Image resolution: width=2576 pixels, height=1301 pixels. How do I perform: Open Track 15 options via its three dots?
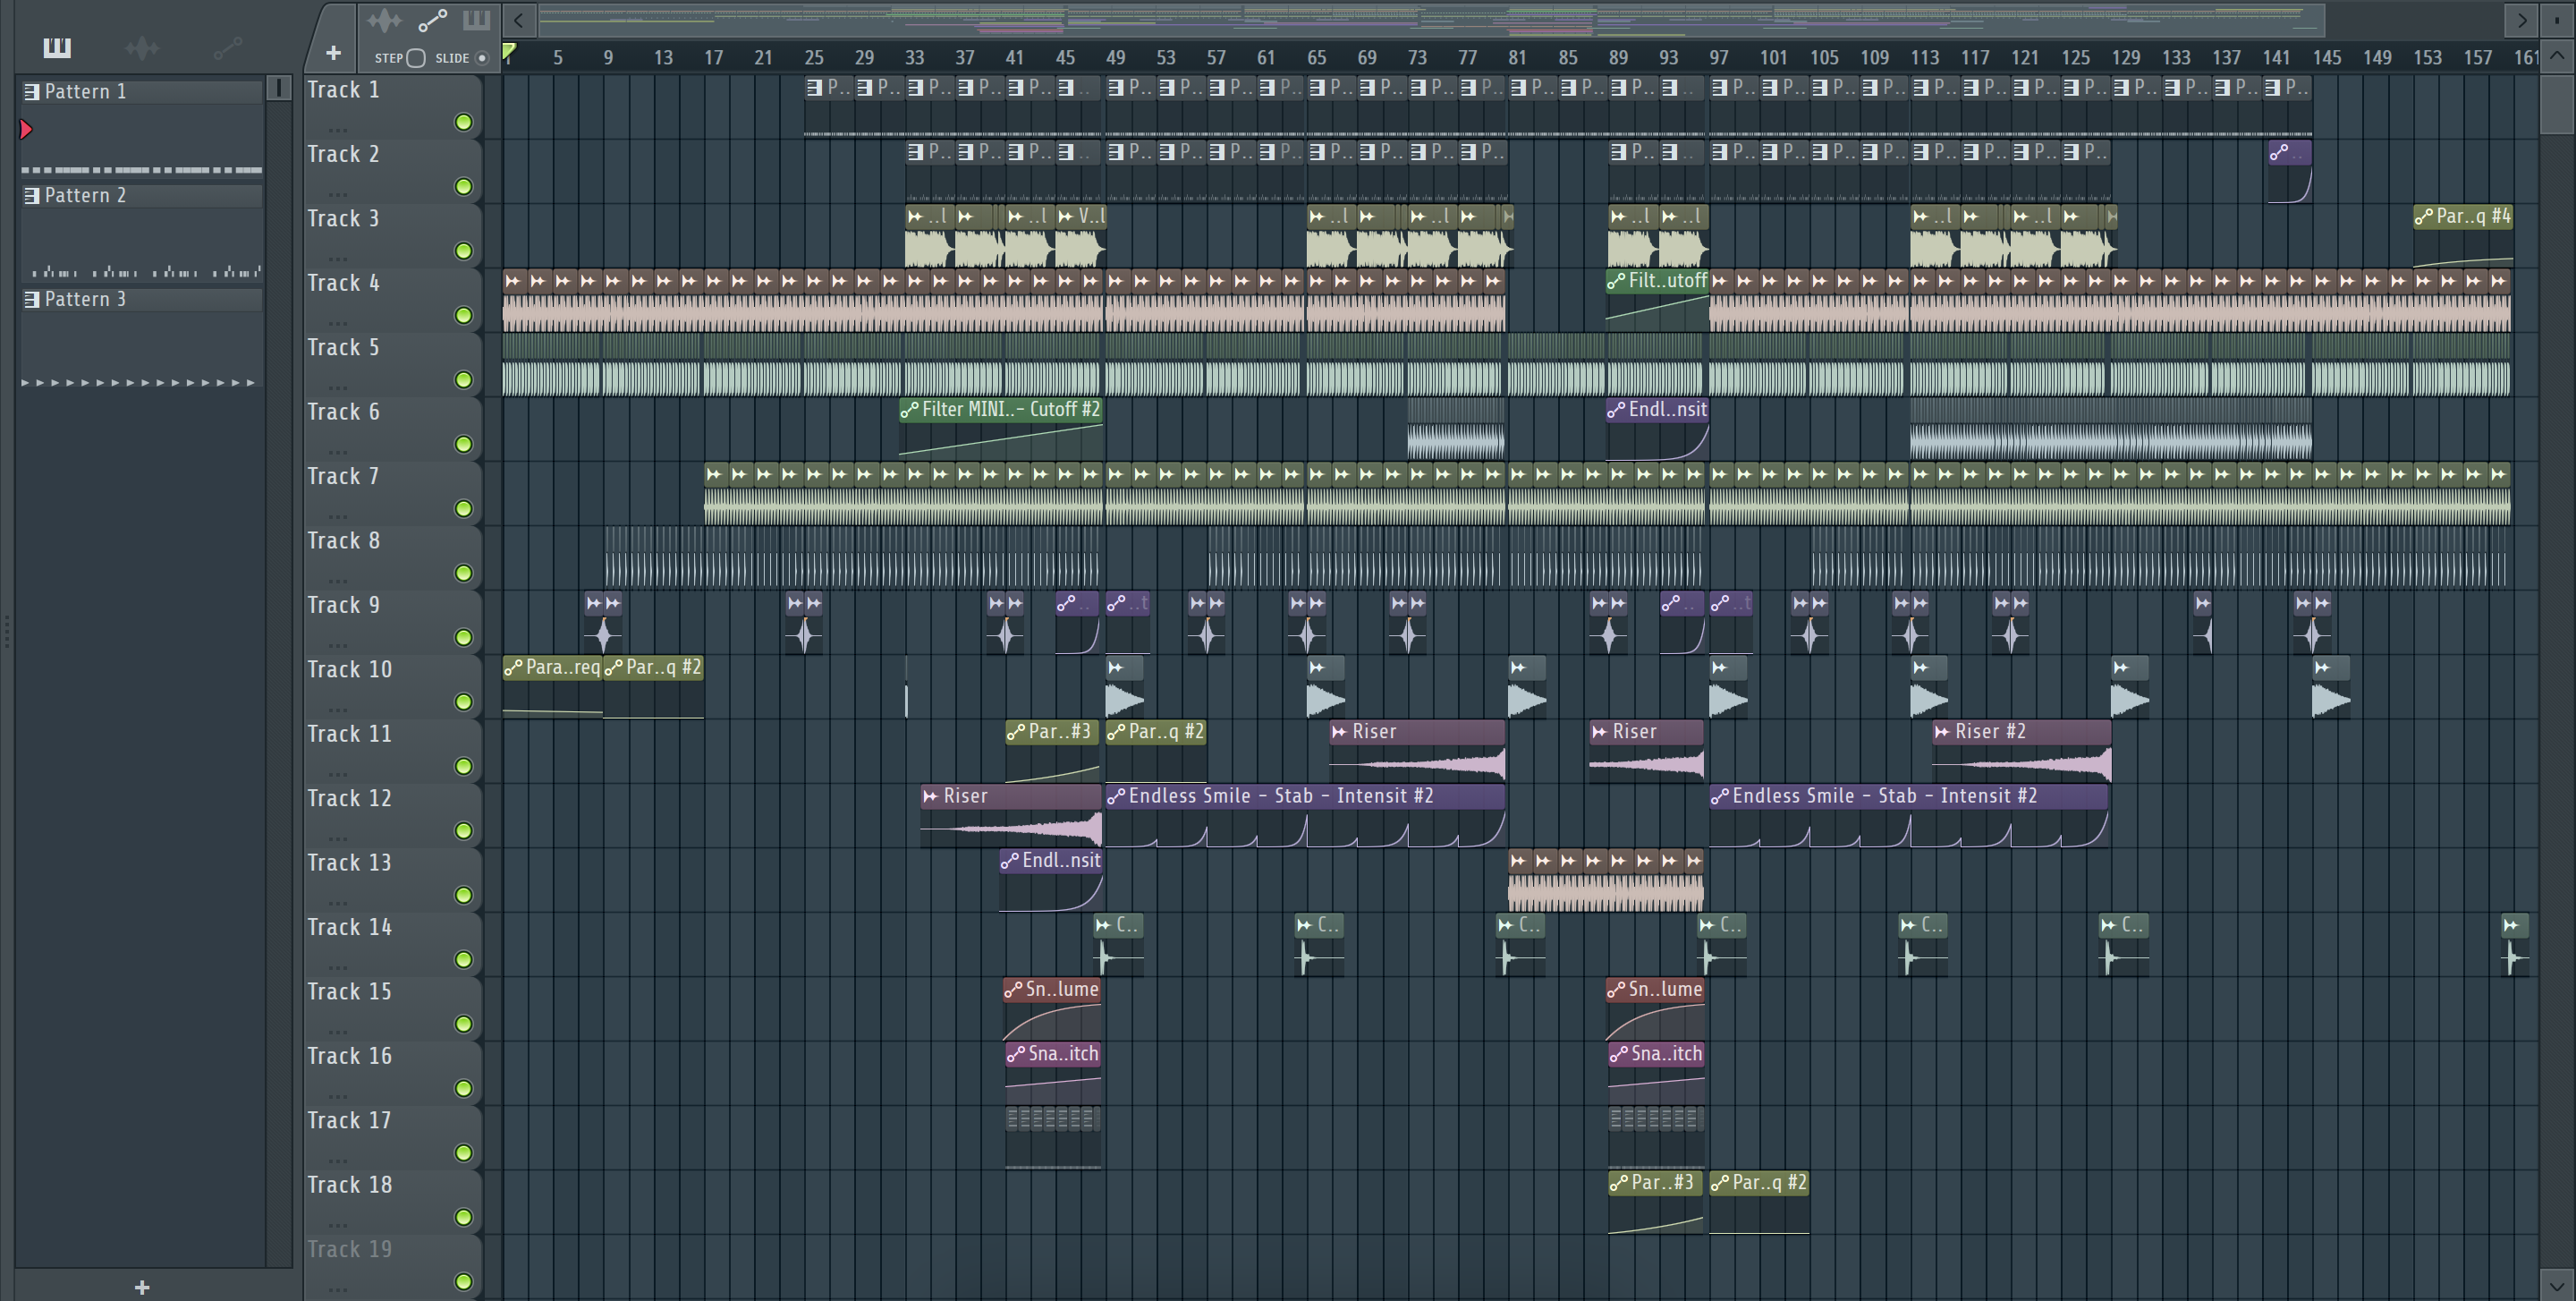click(338, 1032)
